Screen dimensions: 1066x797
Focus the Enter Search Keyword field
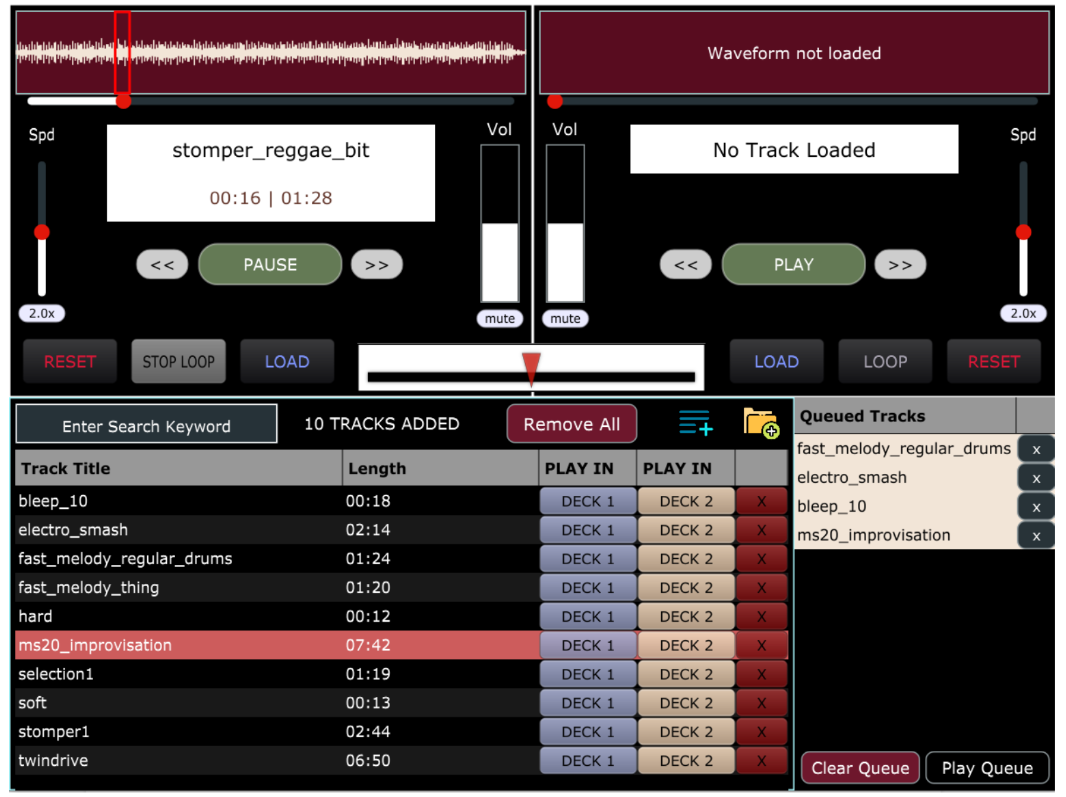(x=146, y=424)
